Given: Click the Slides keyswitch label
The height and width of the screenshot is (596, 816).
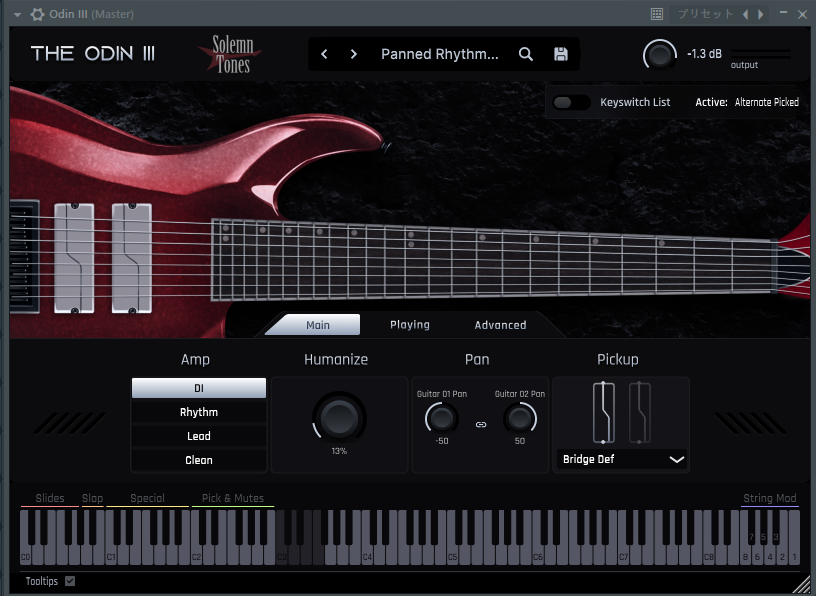Looking at the screenshot, I should pos(50,498).
